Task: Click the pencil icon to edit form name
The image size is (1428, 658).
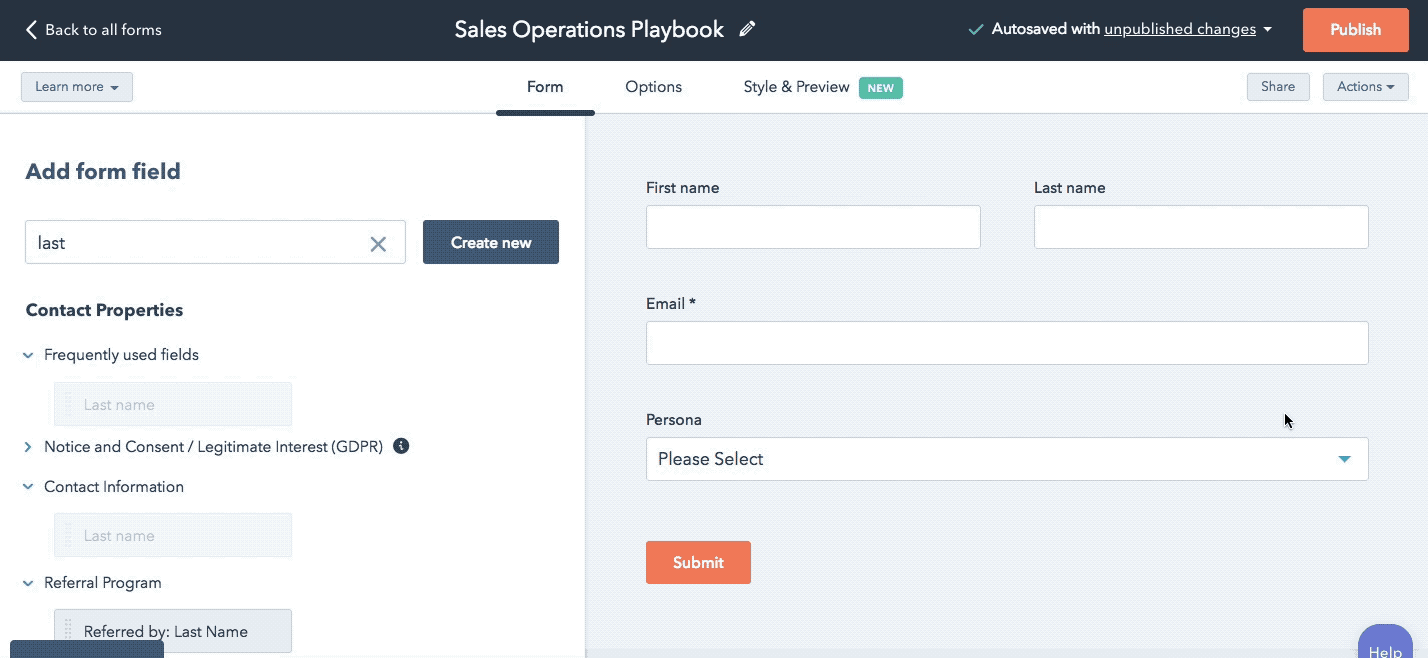Action: 747,29
